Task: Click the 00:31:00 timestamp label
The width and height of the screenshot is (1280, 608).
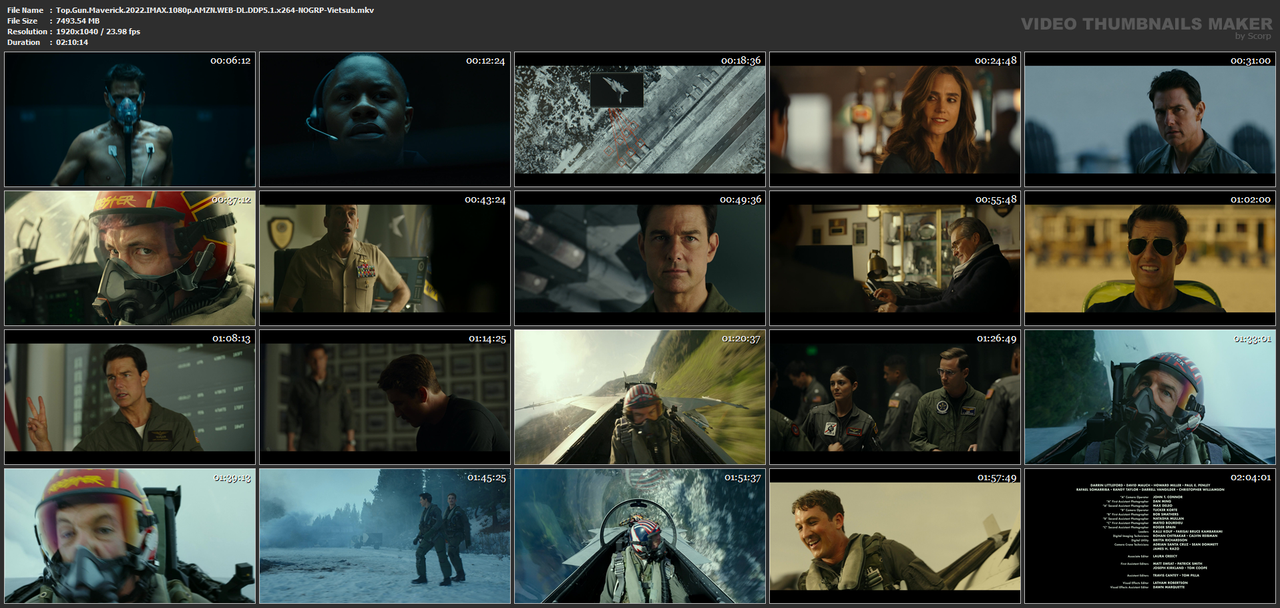Action: 1250,61
